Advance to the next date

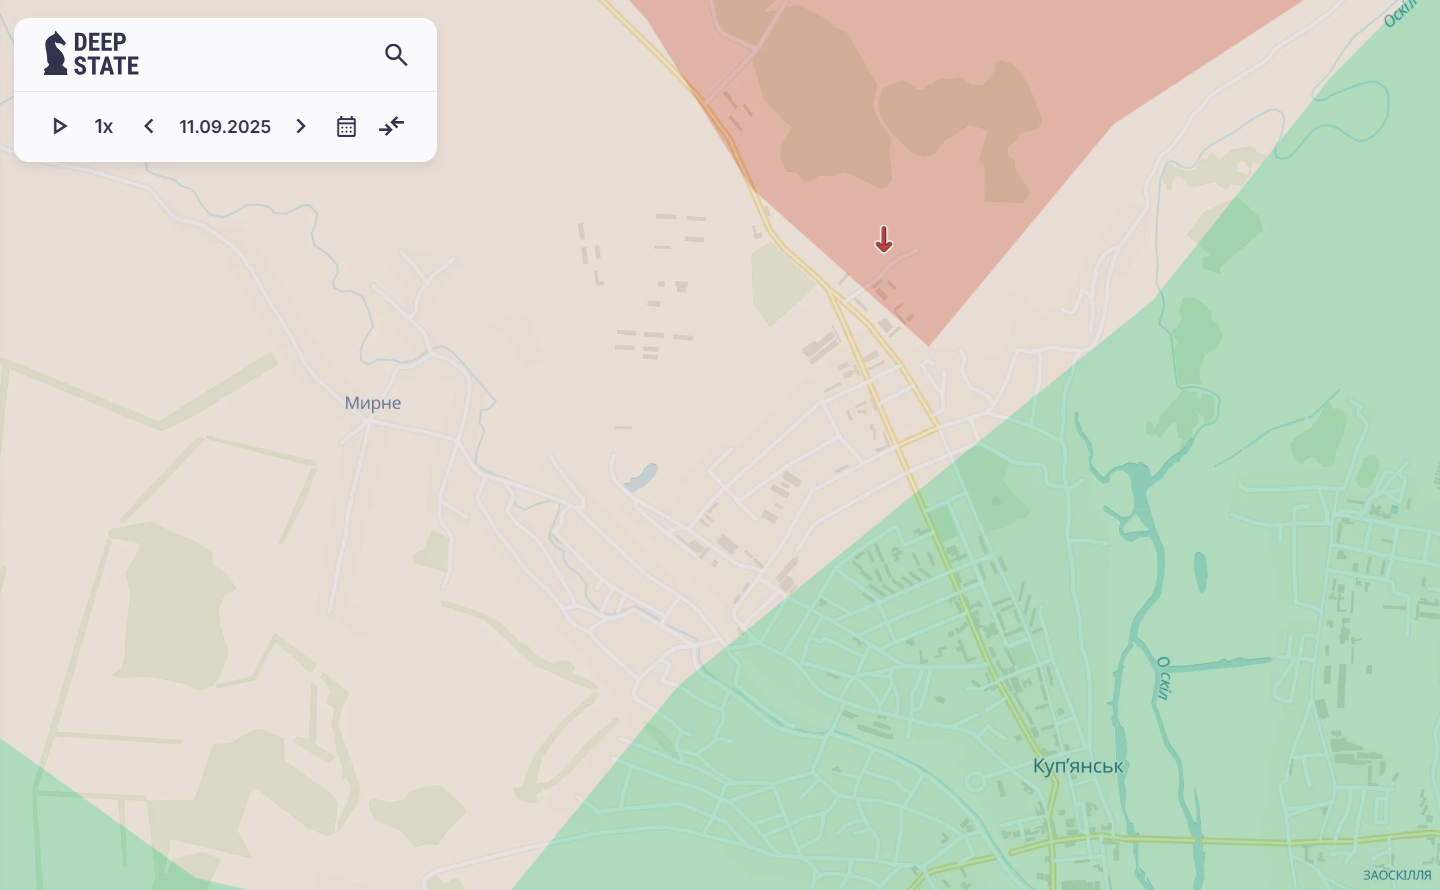pyautogui.click(x=301, y=126)
